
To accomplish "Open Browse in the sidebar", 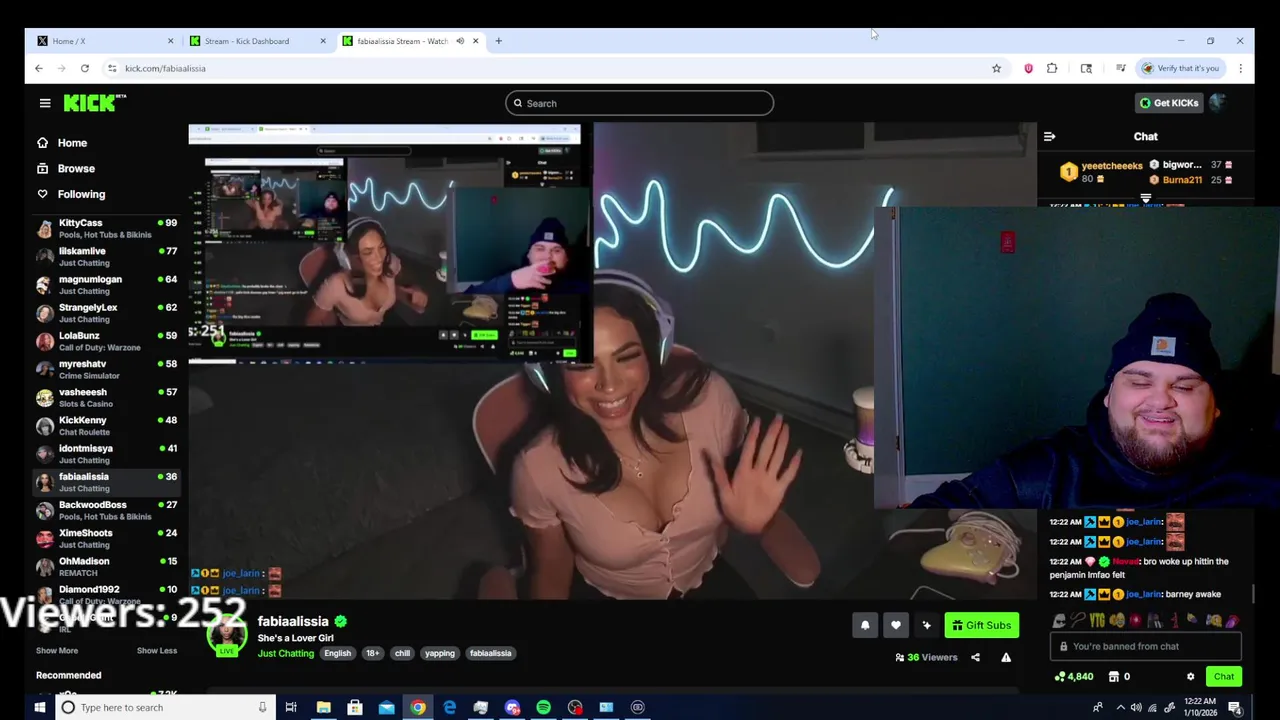I will point(66,169).
